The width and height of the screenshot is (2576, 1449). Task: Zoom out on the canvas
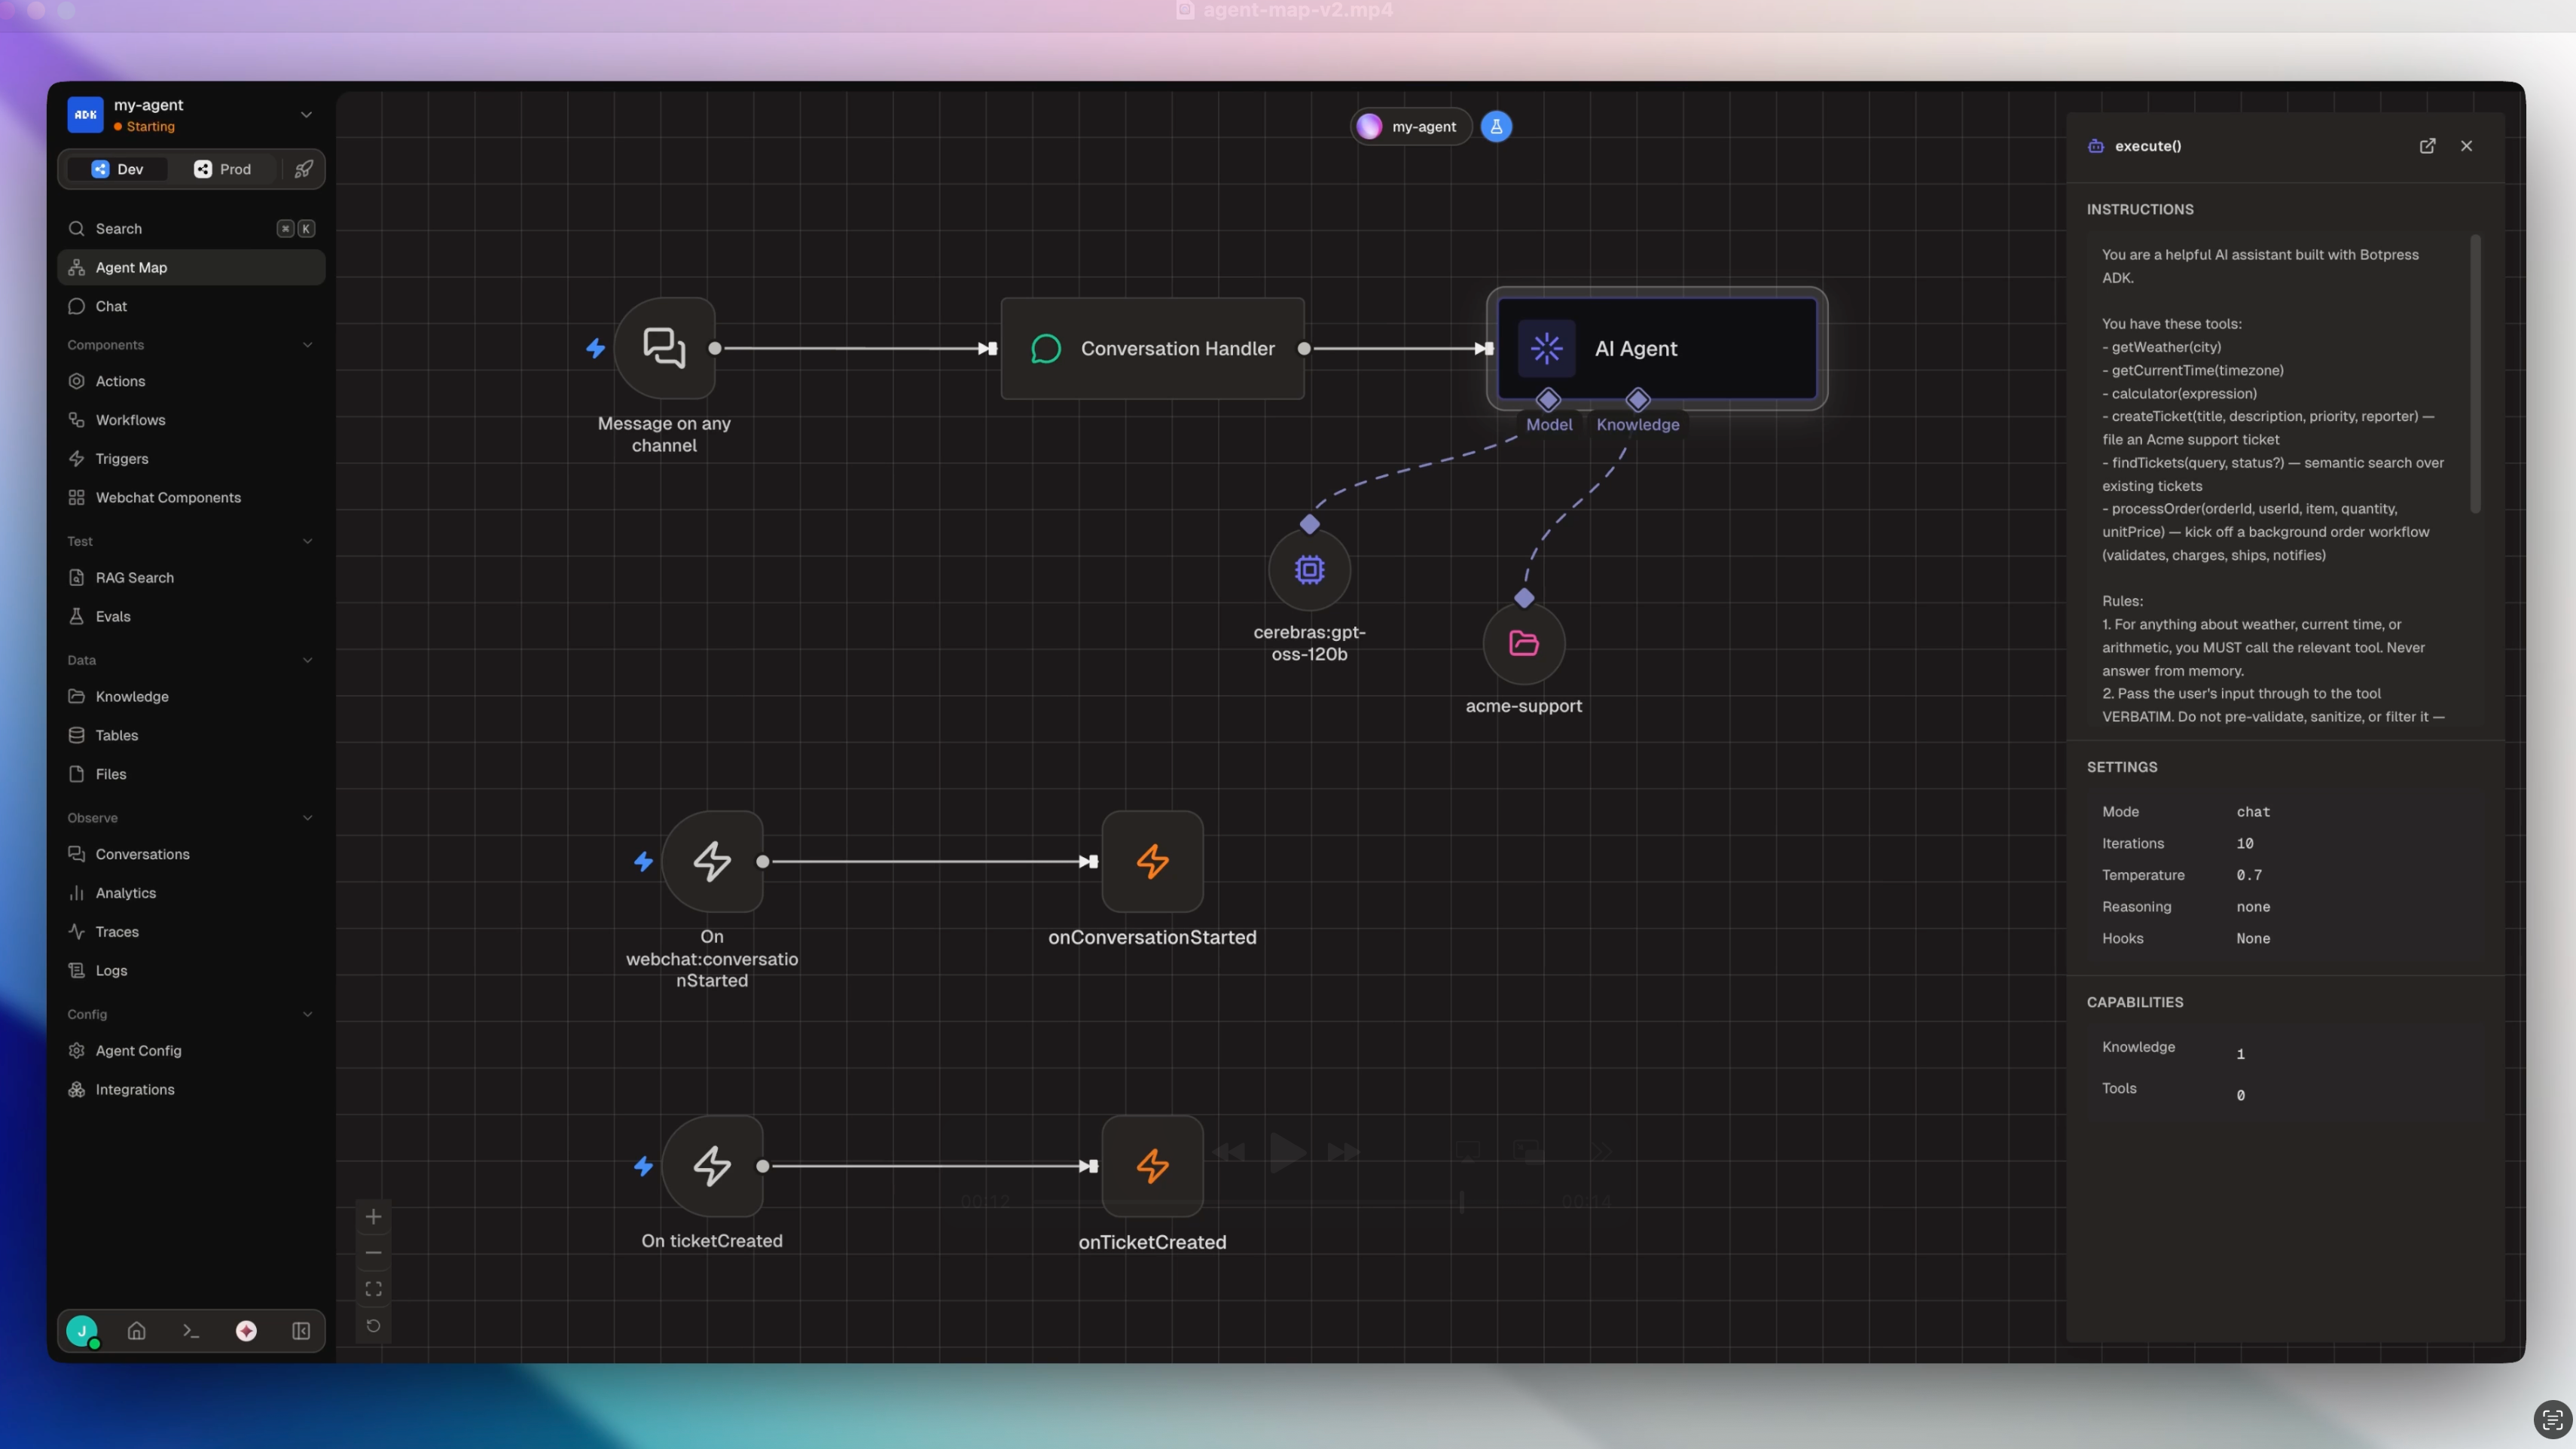coord(373,1253)
